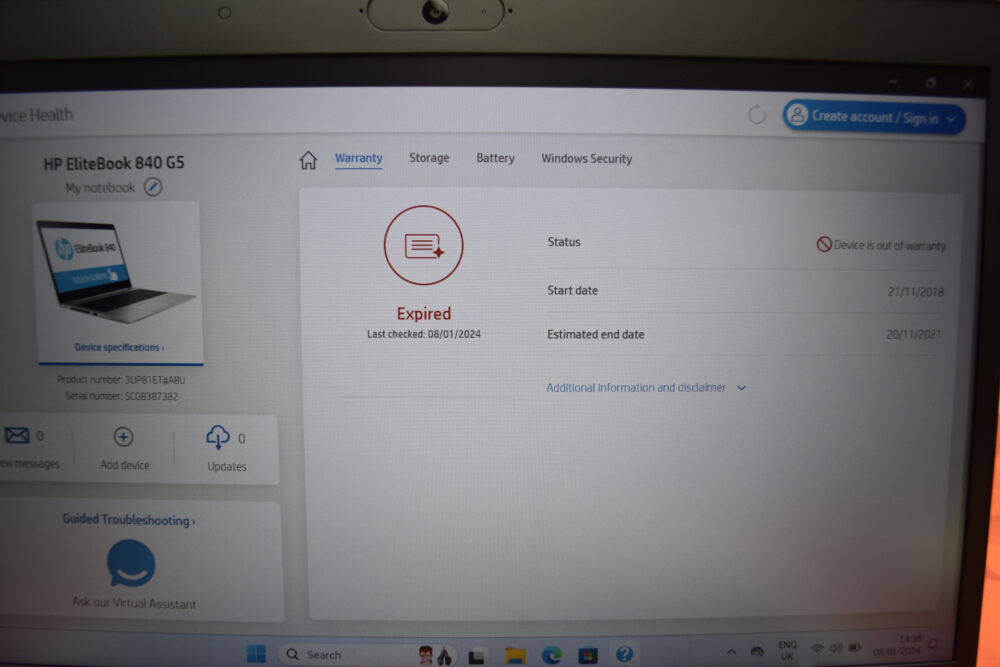Click the refresh circular arrow icon
Screen dimensions: 1000x667
click(756, 115)
